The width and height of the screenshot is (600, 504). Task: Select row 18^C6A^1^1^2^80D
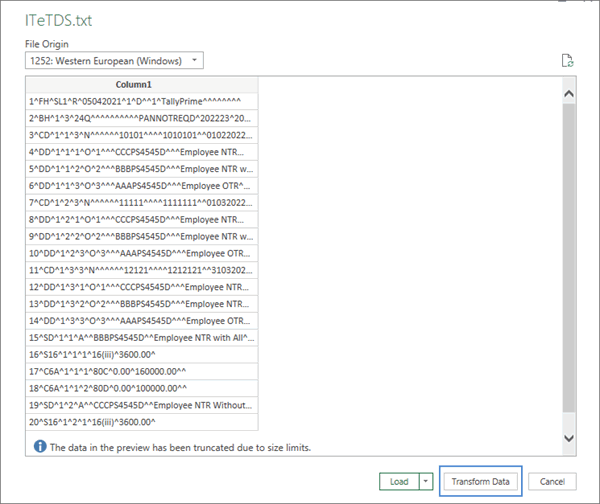pyautogui.click(x=142, y=388)
